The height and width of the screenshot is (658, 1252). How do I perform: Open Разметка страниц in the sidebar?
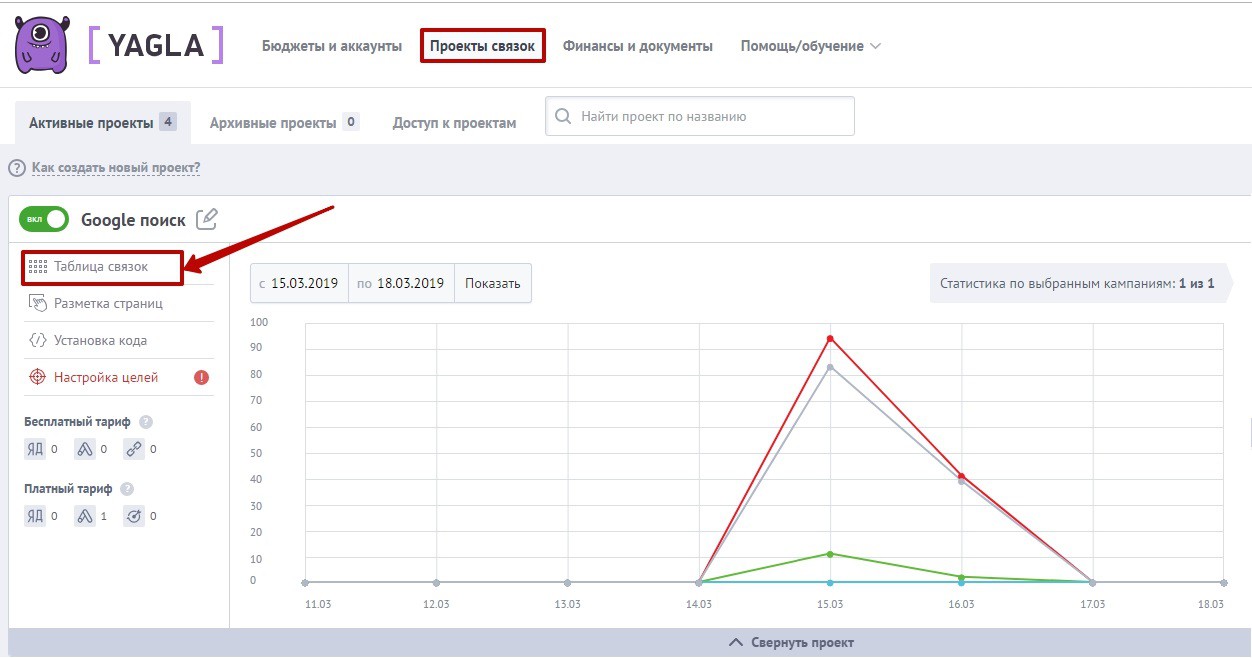coord(108,303)
